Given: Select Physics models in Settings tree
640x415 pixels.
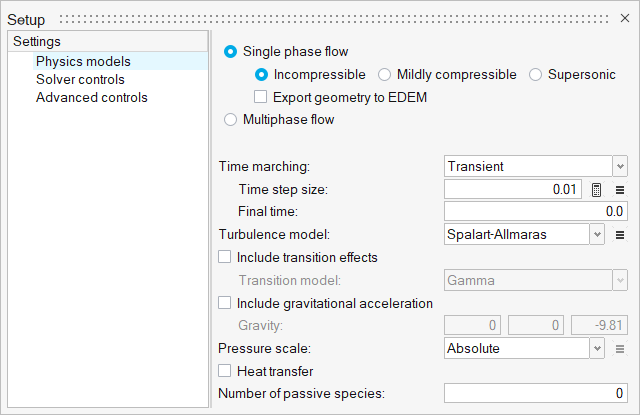Looking at the screenshot, I should [83, 61].
